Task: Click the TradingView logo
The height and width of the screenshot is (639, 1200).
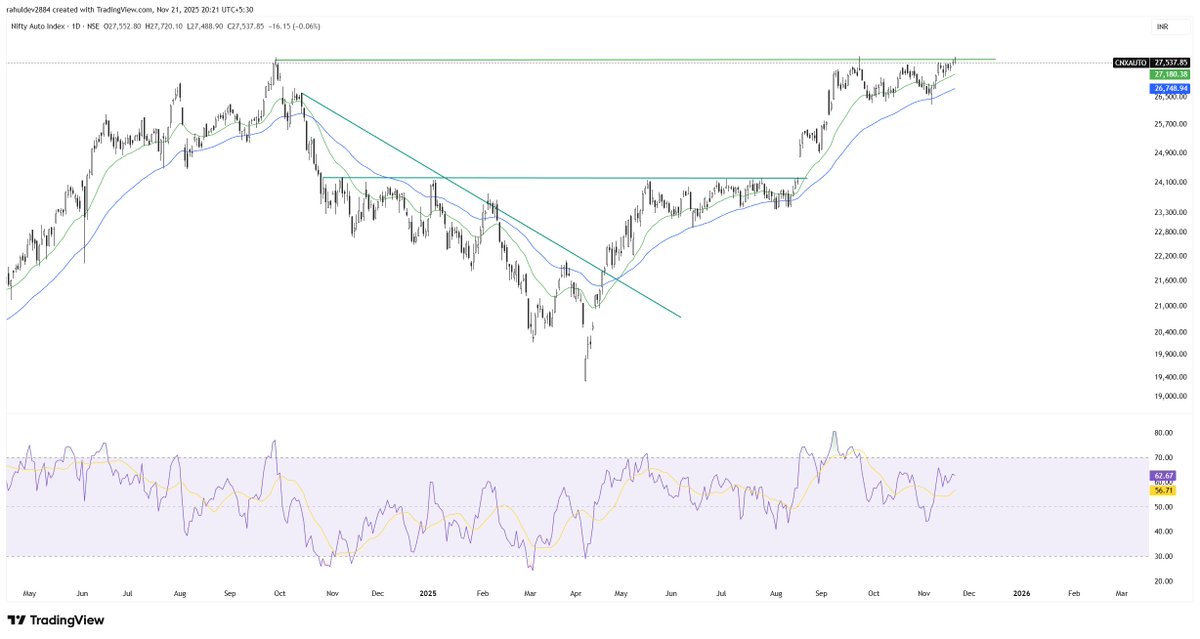Action: coord(56,620)
